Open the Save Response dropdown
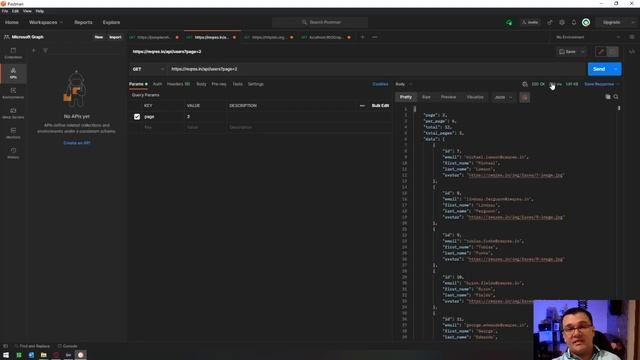The image size is (640, 360). [x=602, y=84]
